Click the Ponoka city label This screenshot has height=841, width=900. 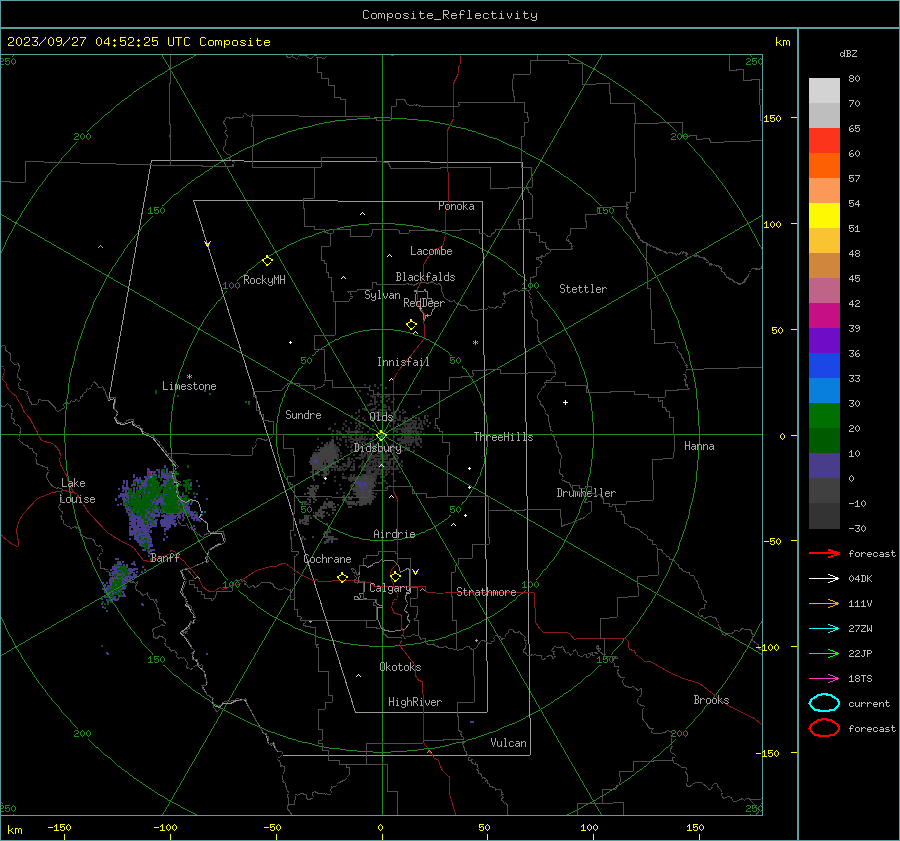456,206
